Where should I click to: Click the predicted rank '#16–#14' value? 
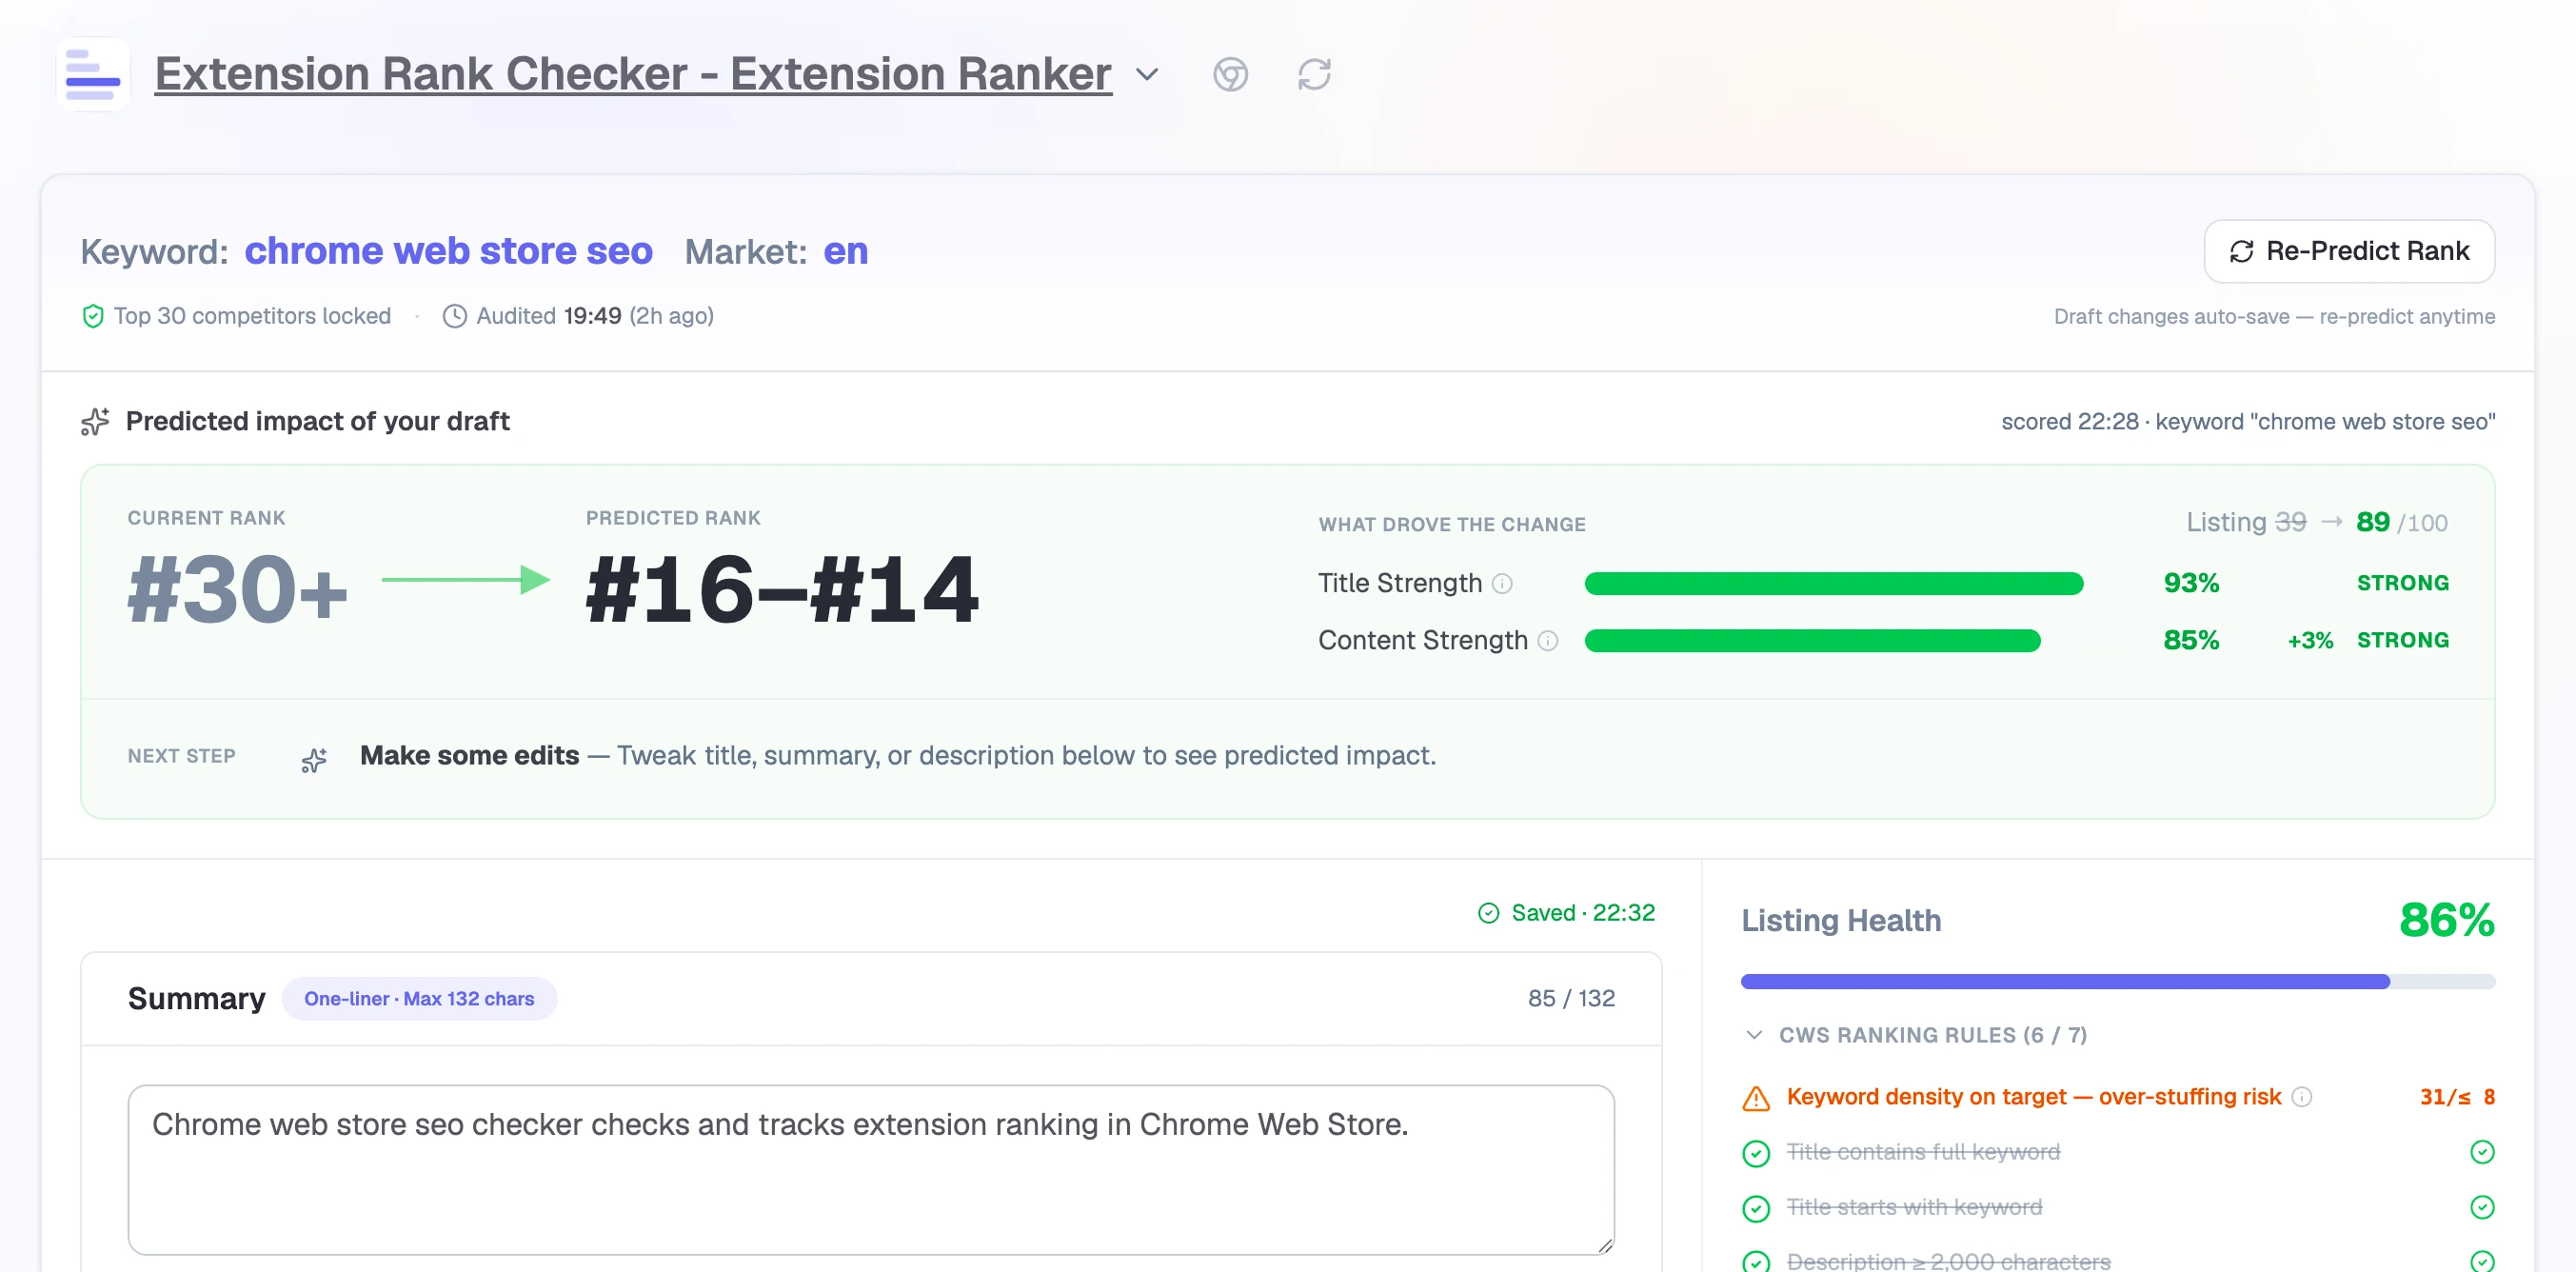click(x=781, y=591)
